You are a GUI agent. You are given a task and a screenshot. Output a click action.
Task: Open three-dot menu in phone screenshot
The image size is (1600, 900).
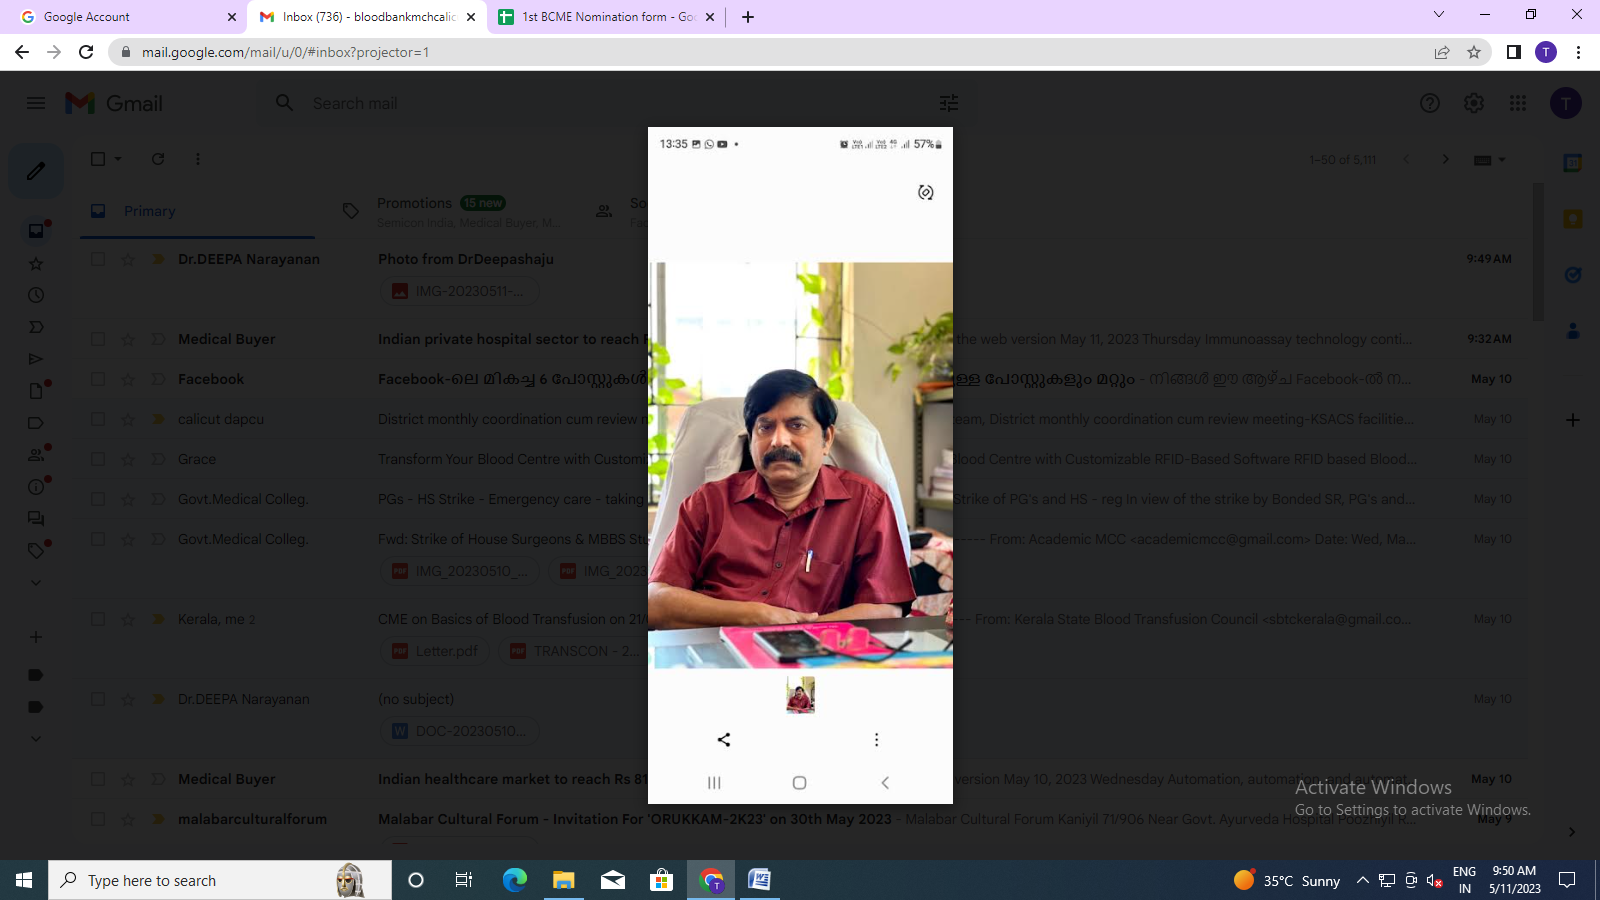point(877,740)
